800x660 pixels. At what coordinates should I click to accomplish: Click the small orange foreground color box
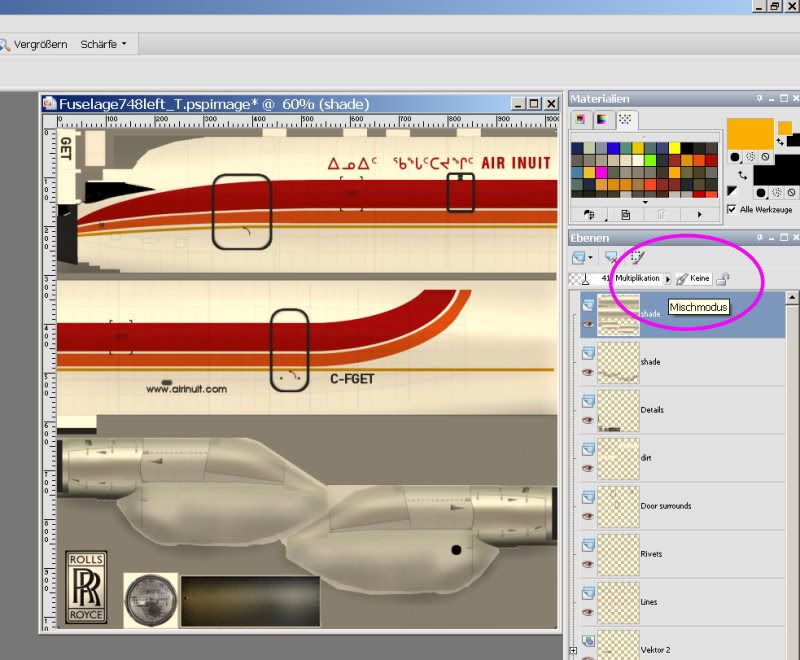[x=785, y=128]
